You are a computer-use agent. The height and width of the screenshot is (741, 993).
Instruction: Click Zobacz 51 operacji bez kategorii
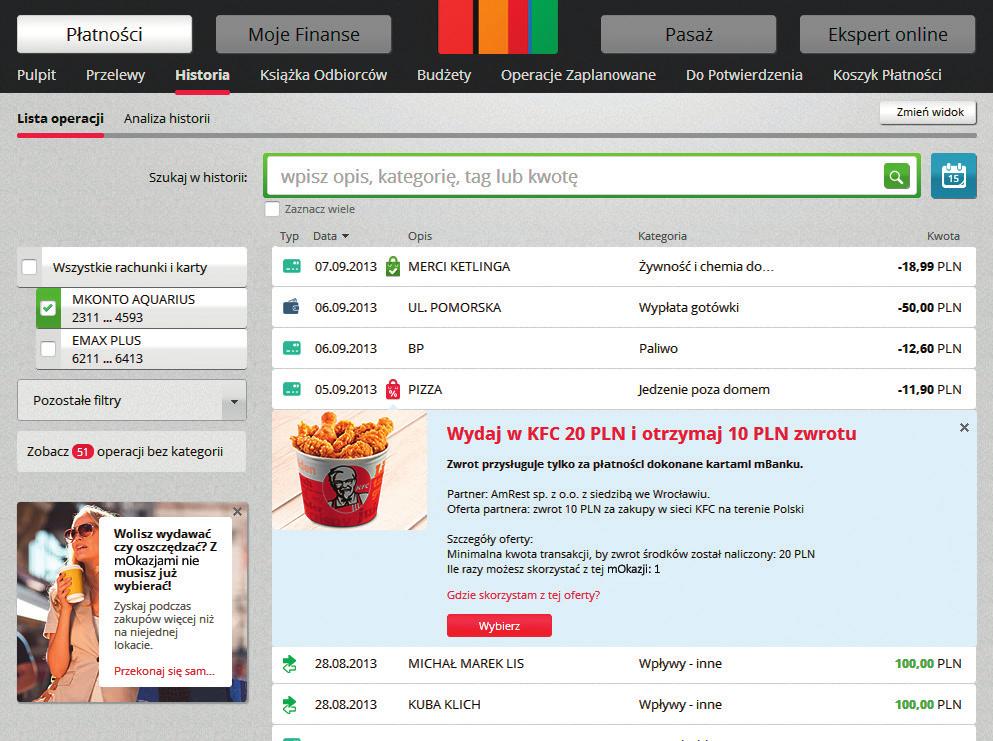click(x=131, y=452)
